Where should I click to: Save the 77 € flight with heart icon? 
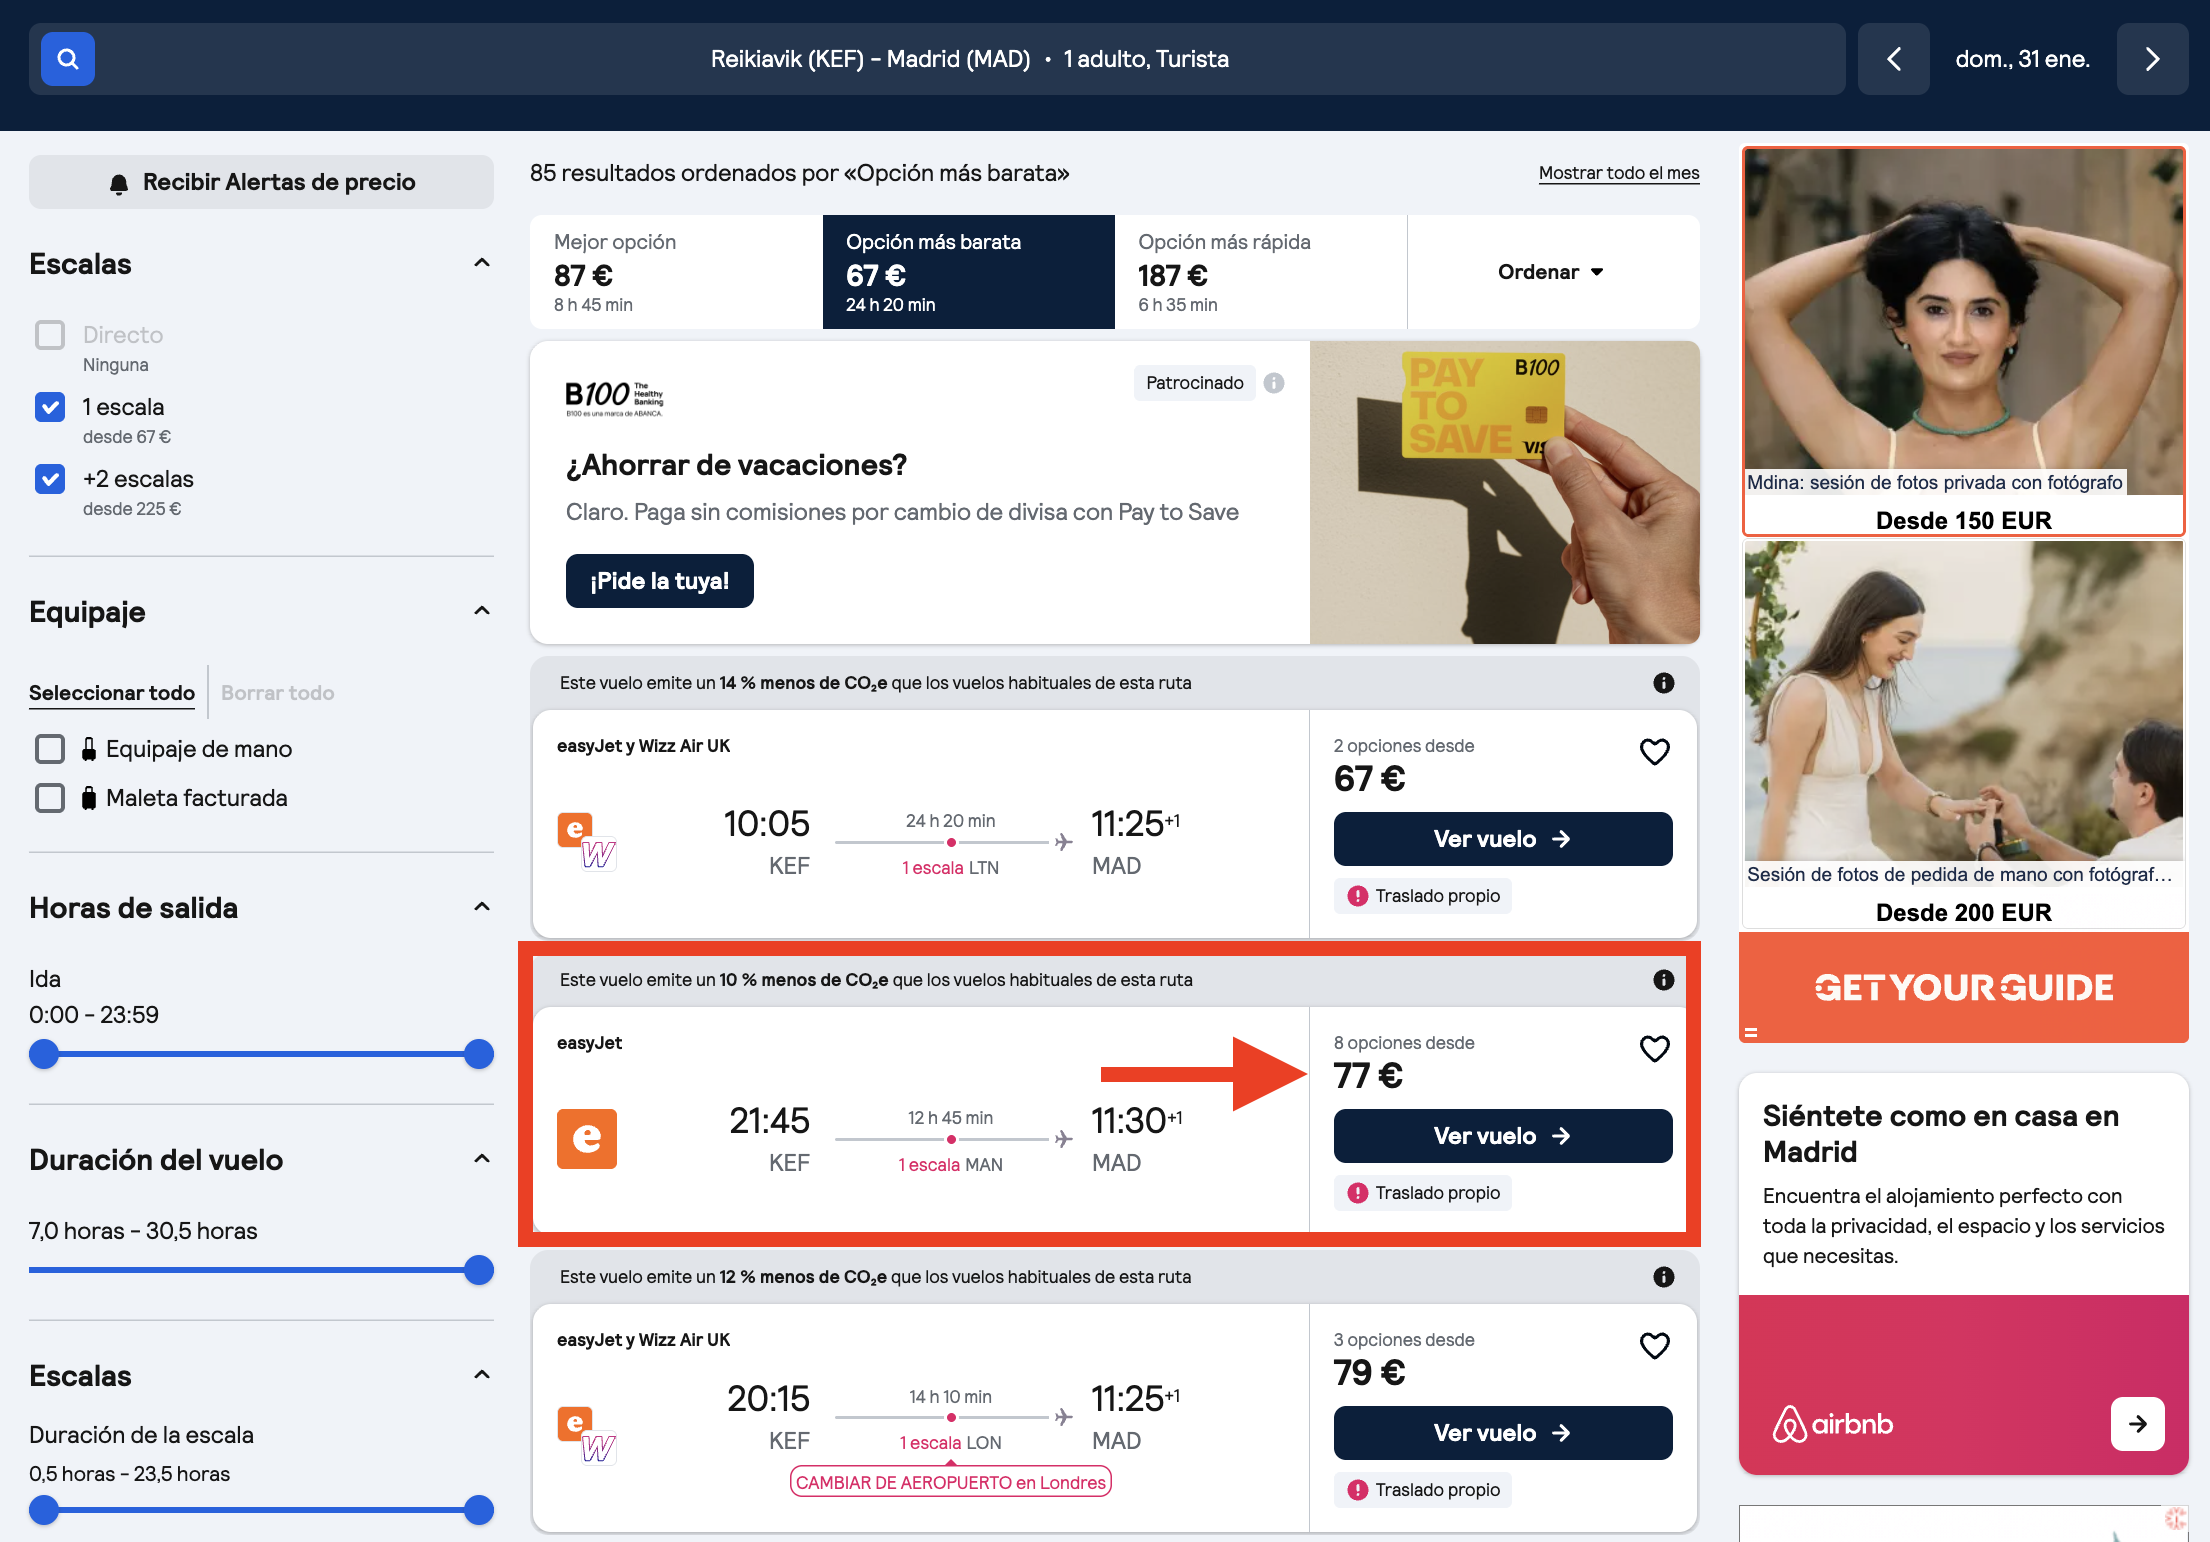1654,1048
